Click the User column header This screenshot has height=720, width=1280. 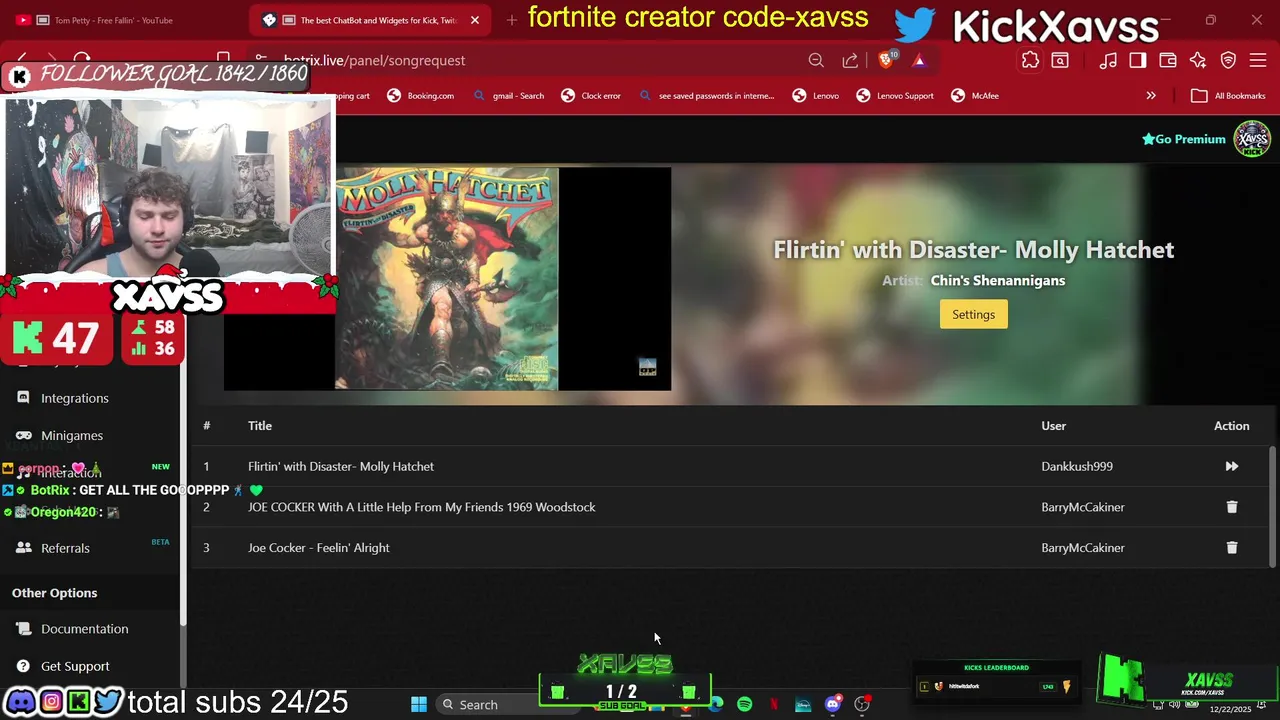click(1053, 426)
